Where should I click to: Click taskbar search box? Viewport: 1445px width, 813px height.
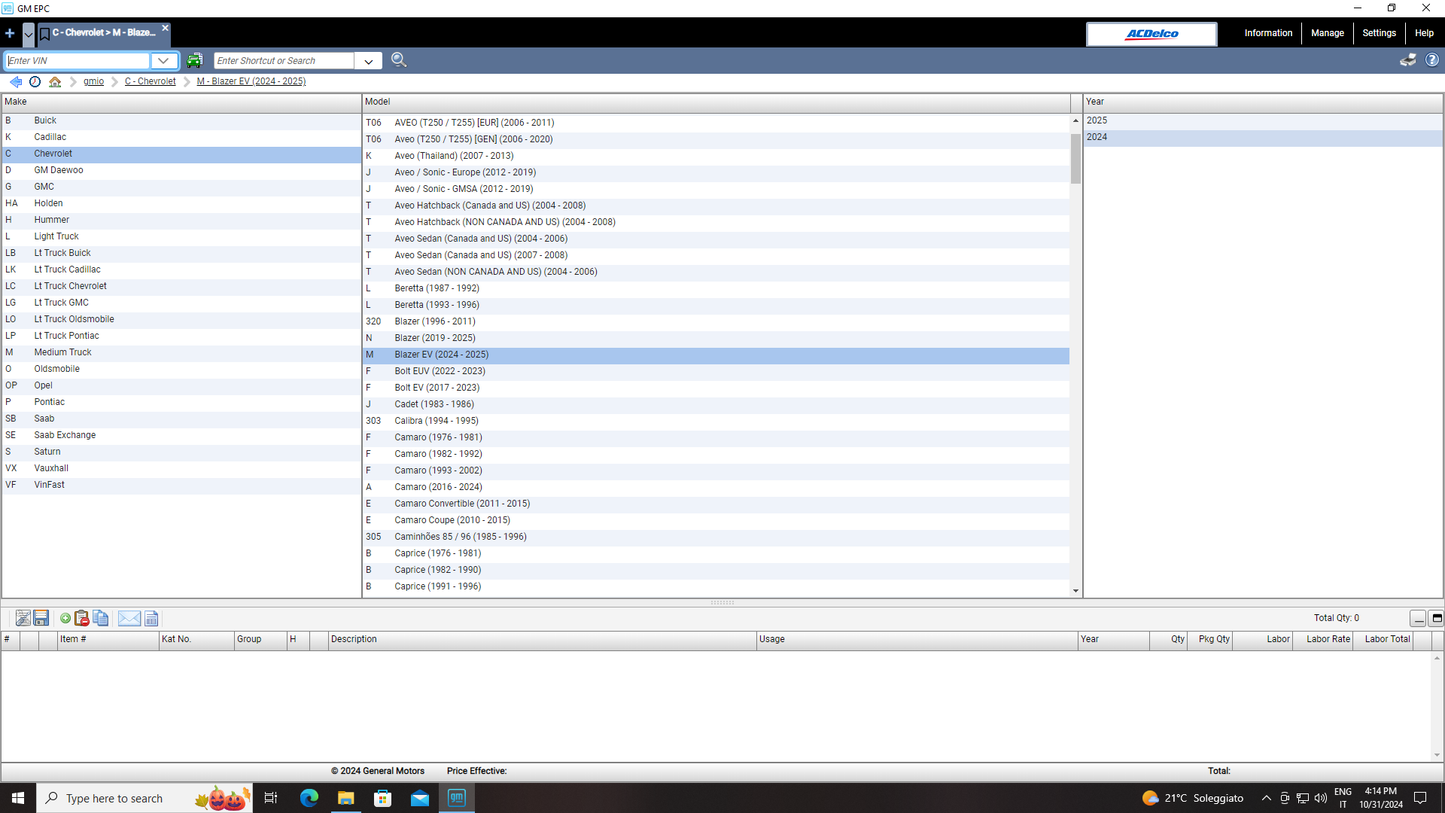click(x=144, y=798)
